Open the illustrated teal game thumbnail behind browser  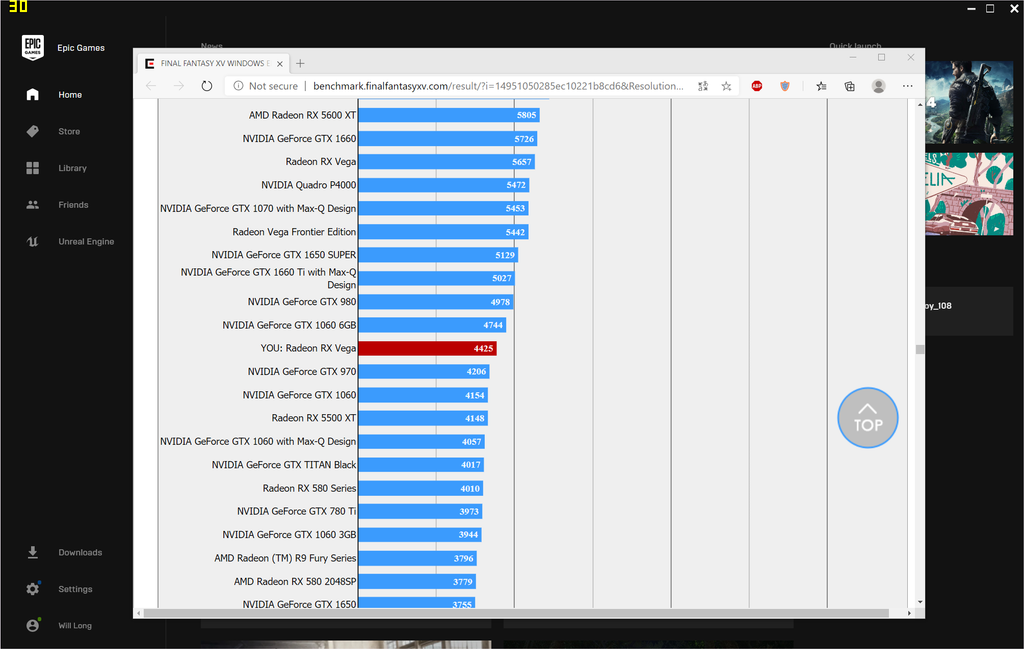(x=969, y=194)
